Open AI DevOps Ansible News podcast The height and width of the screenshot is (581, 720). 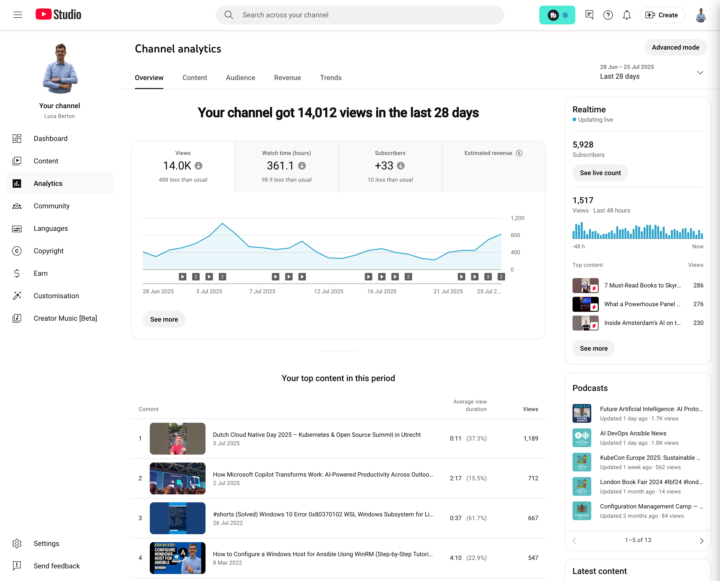point(638,438)
